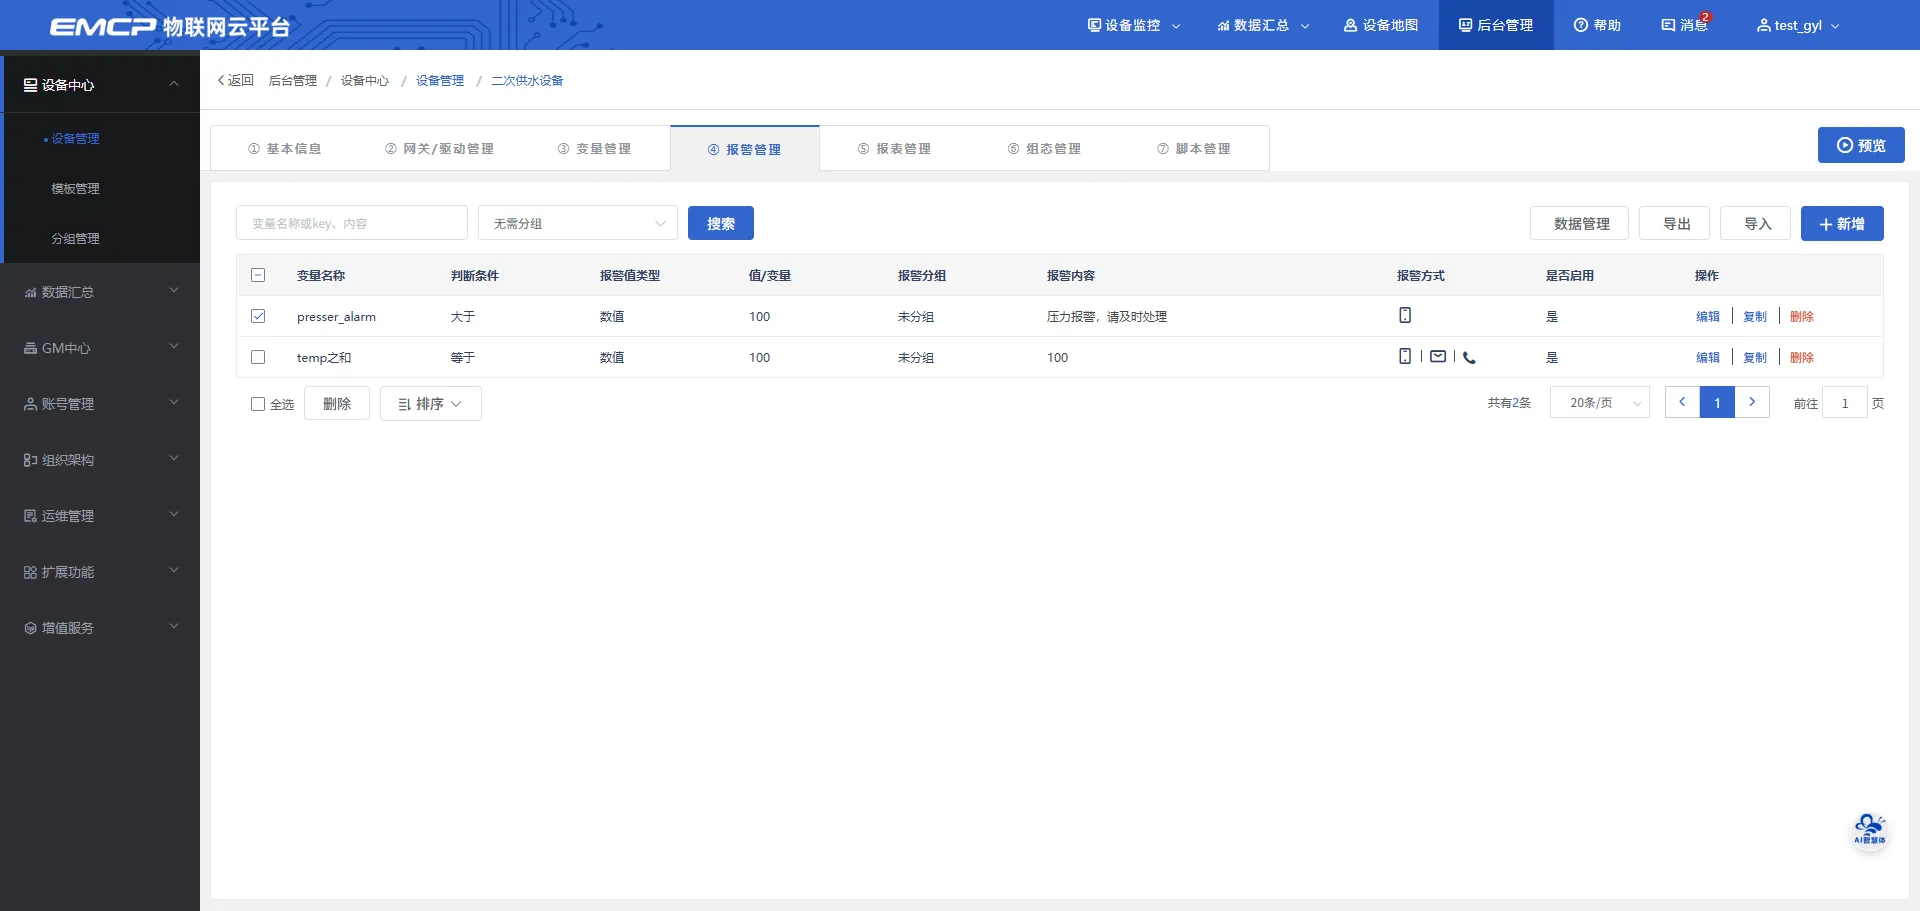
Task: Go to next page arrow
Action: point(1752,402)
